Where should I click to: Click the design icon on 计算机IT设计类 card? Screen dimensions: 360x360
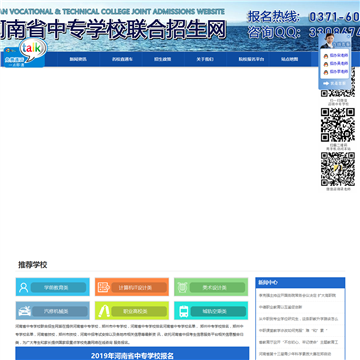tap(104, 287)
